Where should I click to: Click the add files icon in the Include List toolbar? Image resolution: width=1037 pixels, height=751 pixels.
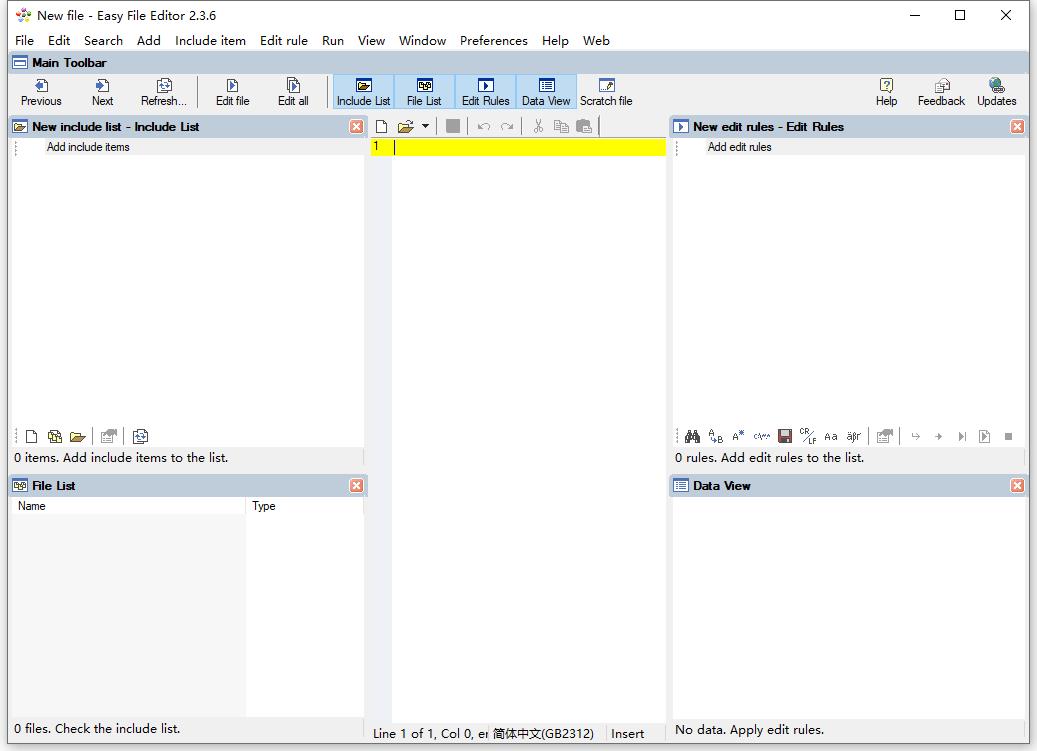55,436
